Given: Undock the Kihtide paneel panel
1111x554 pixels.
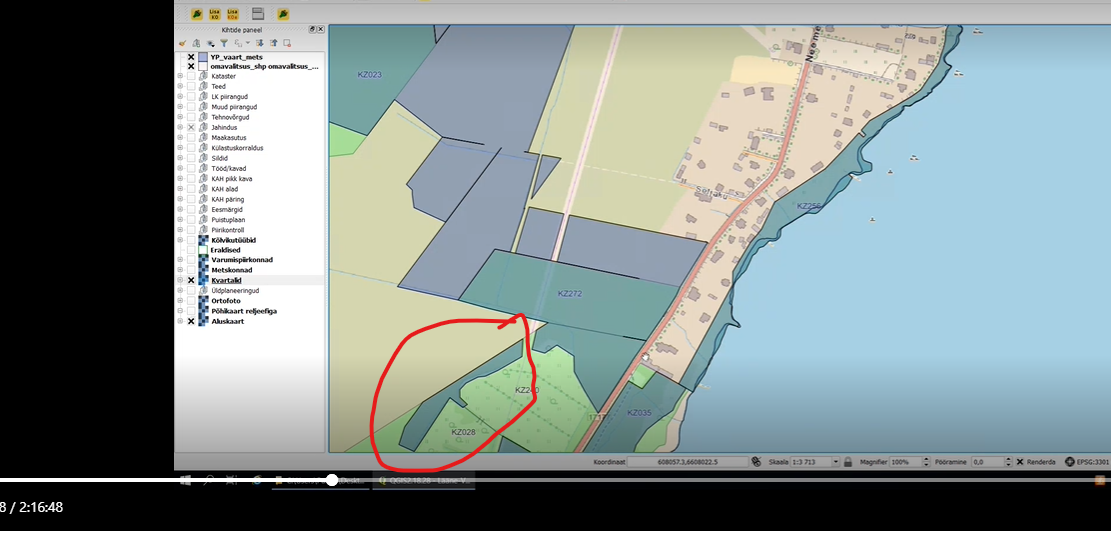Looking at the screenshot, I should tap(311, 30).
